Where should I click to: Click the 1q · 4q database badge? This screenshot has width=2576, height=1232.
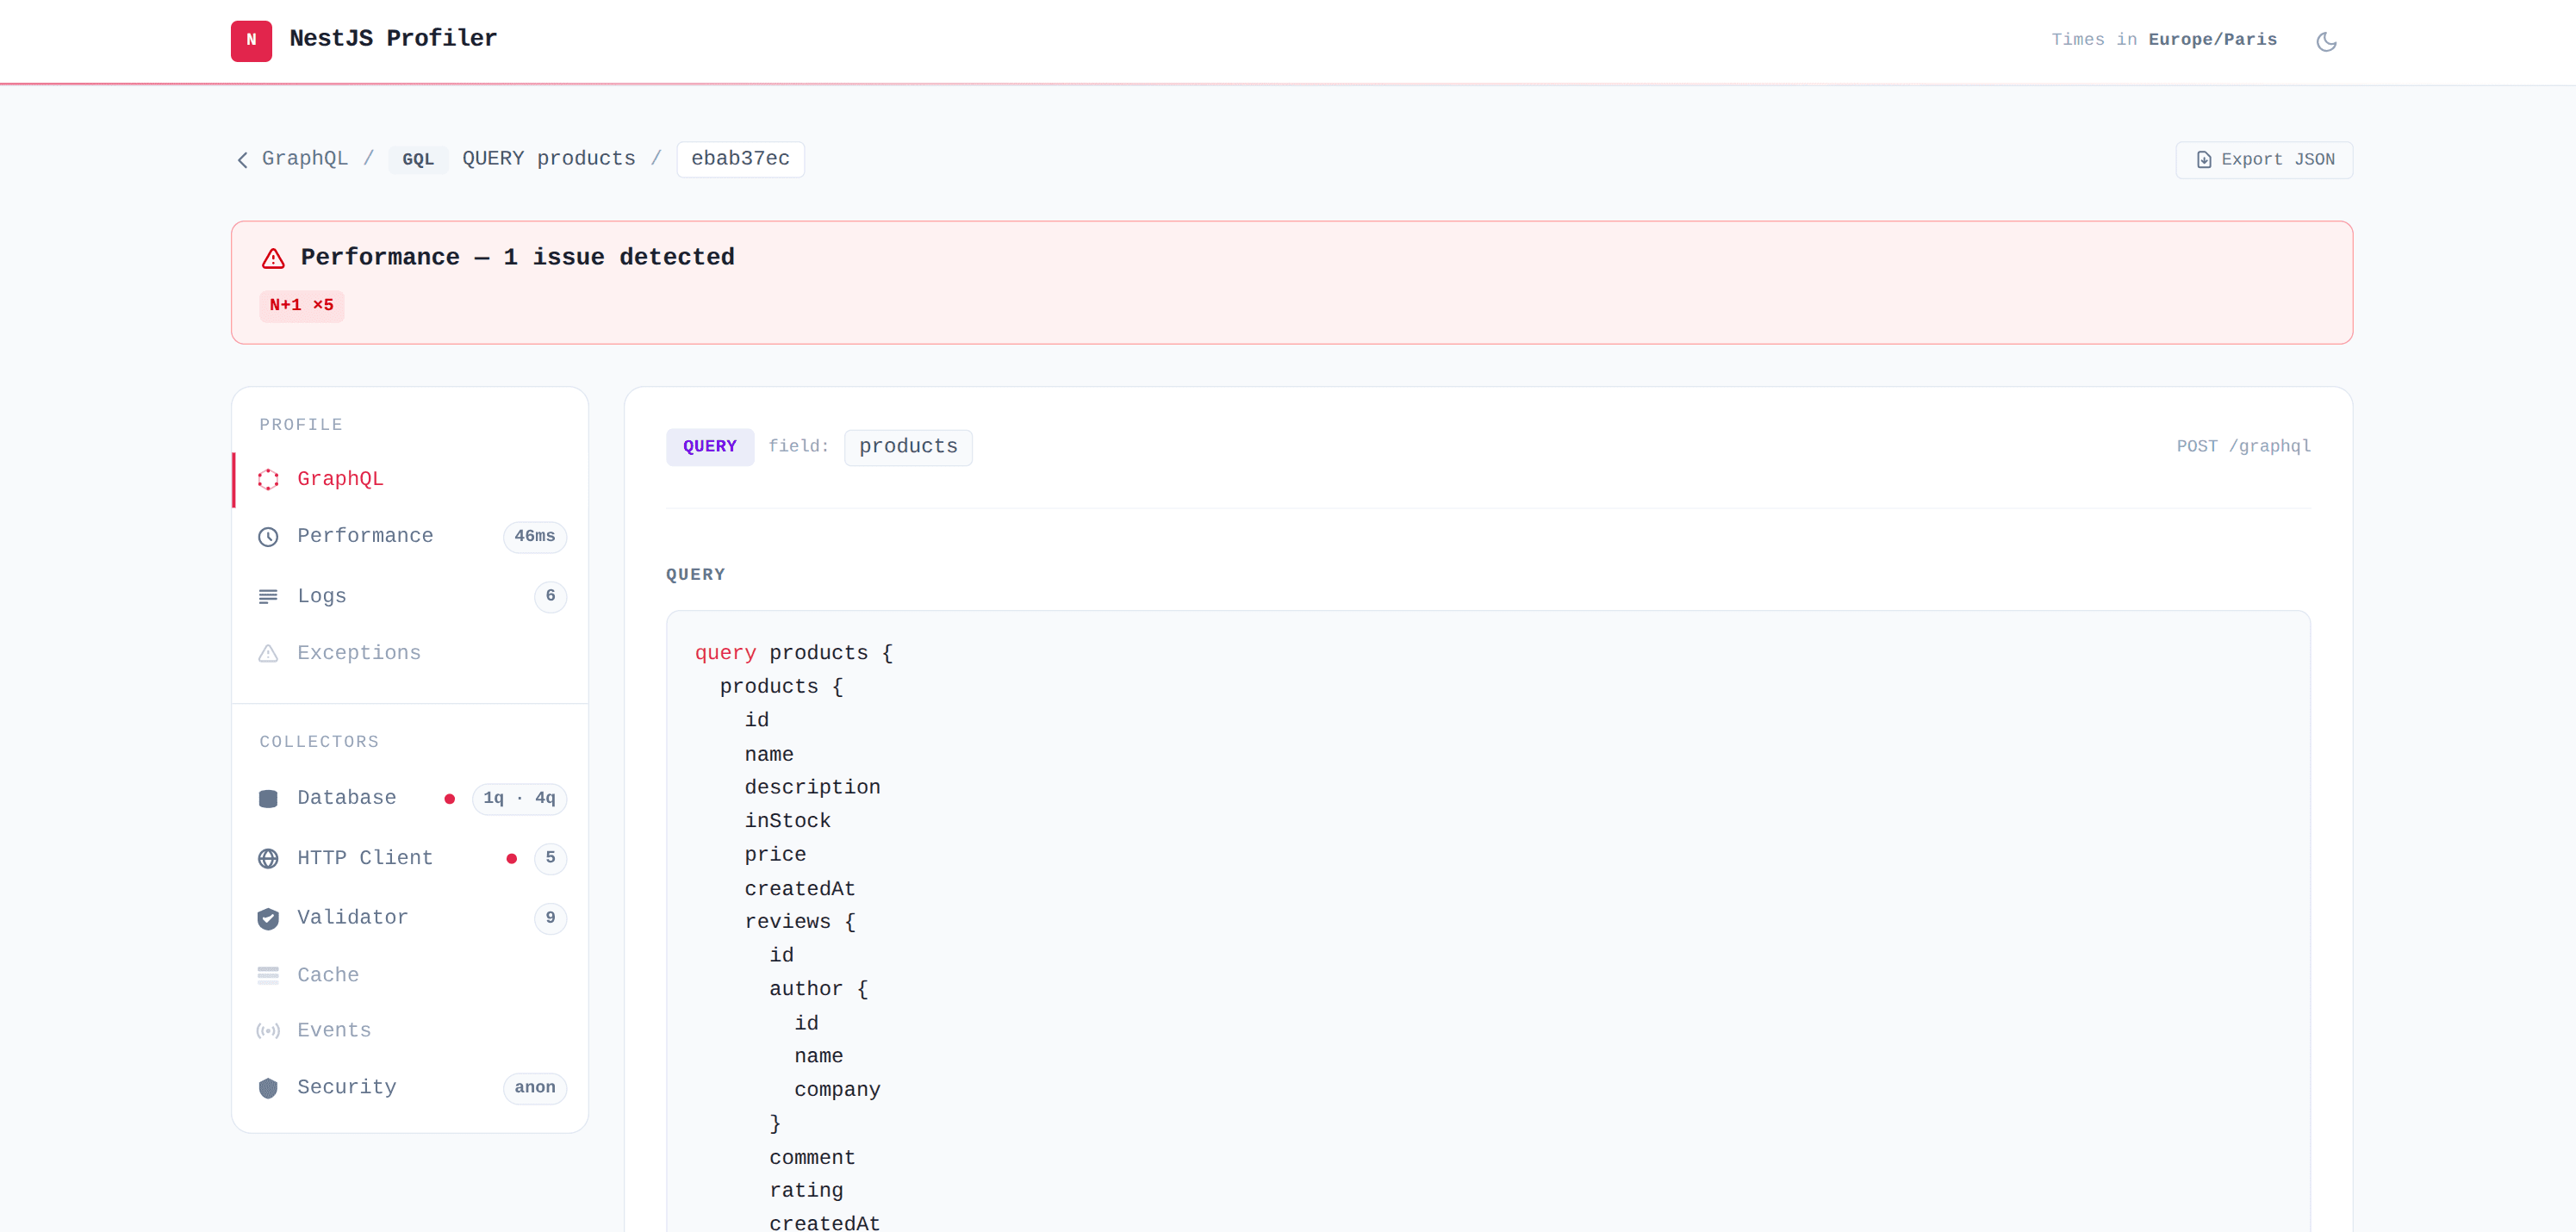pos(519,799)
